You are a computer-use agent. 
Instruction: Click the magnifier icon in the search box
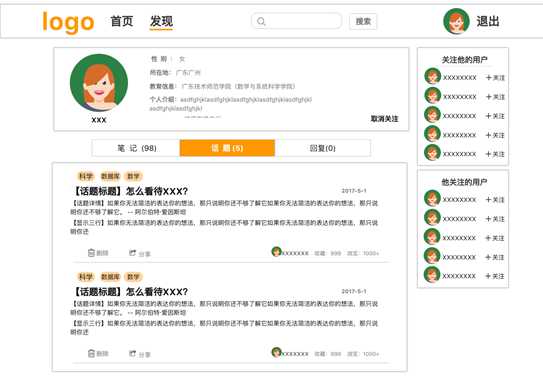coord(261,21)
